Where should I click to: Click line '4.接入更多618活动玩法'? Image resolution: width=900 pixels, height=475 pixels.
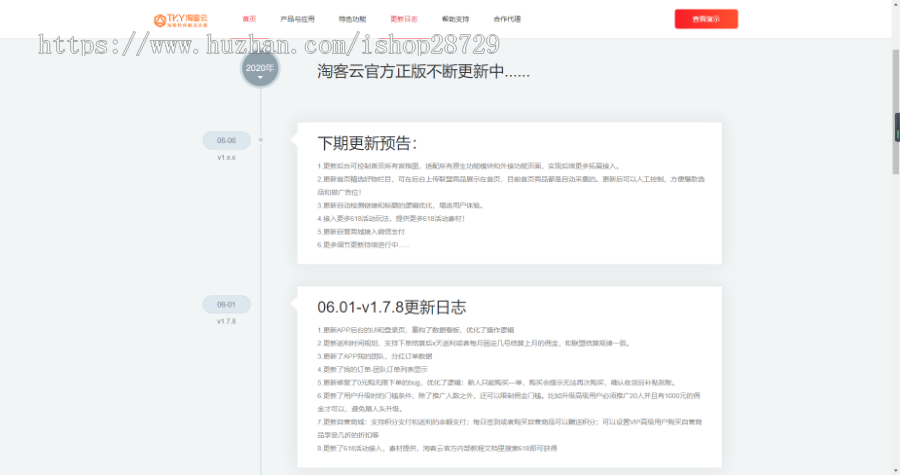pos(391,219)
